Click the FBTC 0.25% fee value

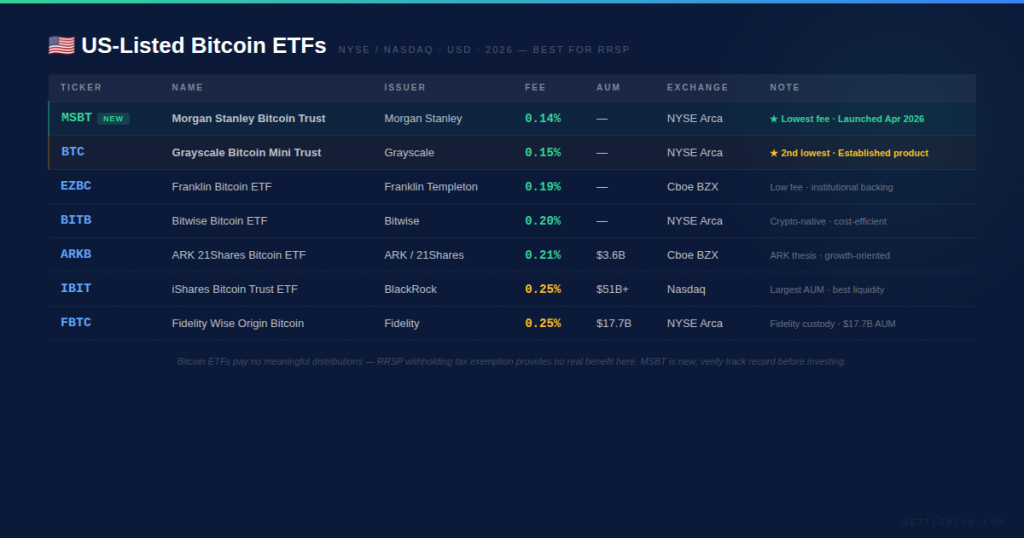point(543,323)
